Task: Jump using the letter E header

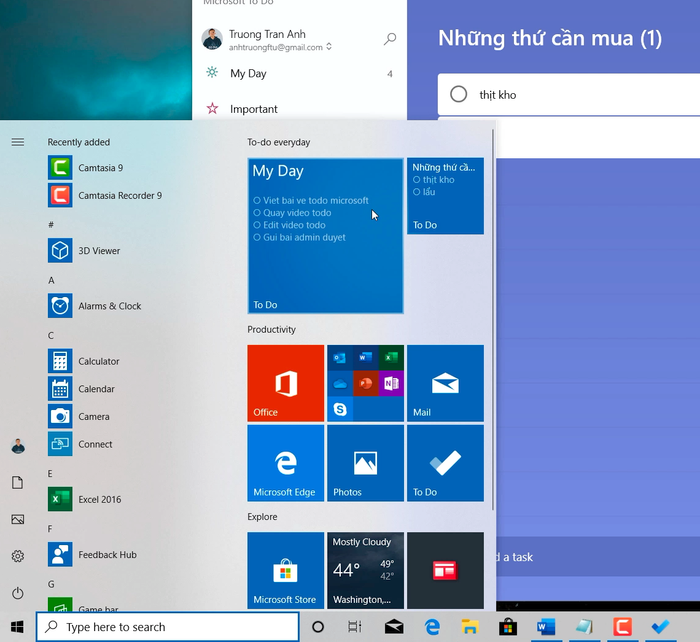Action: [50, 474]
